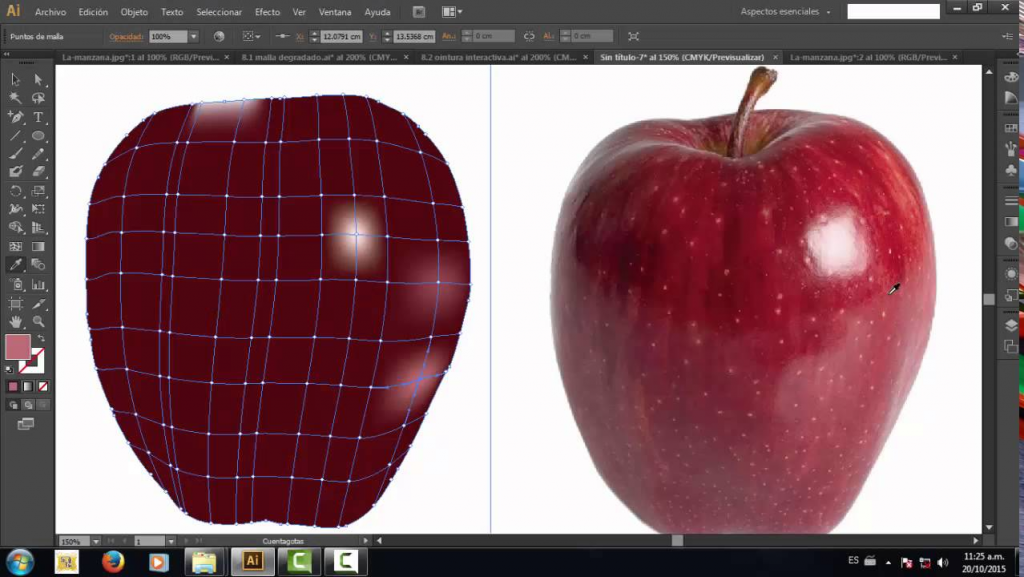Open the Efecto menu

[267, 12]
